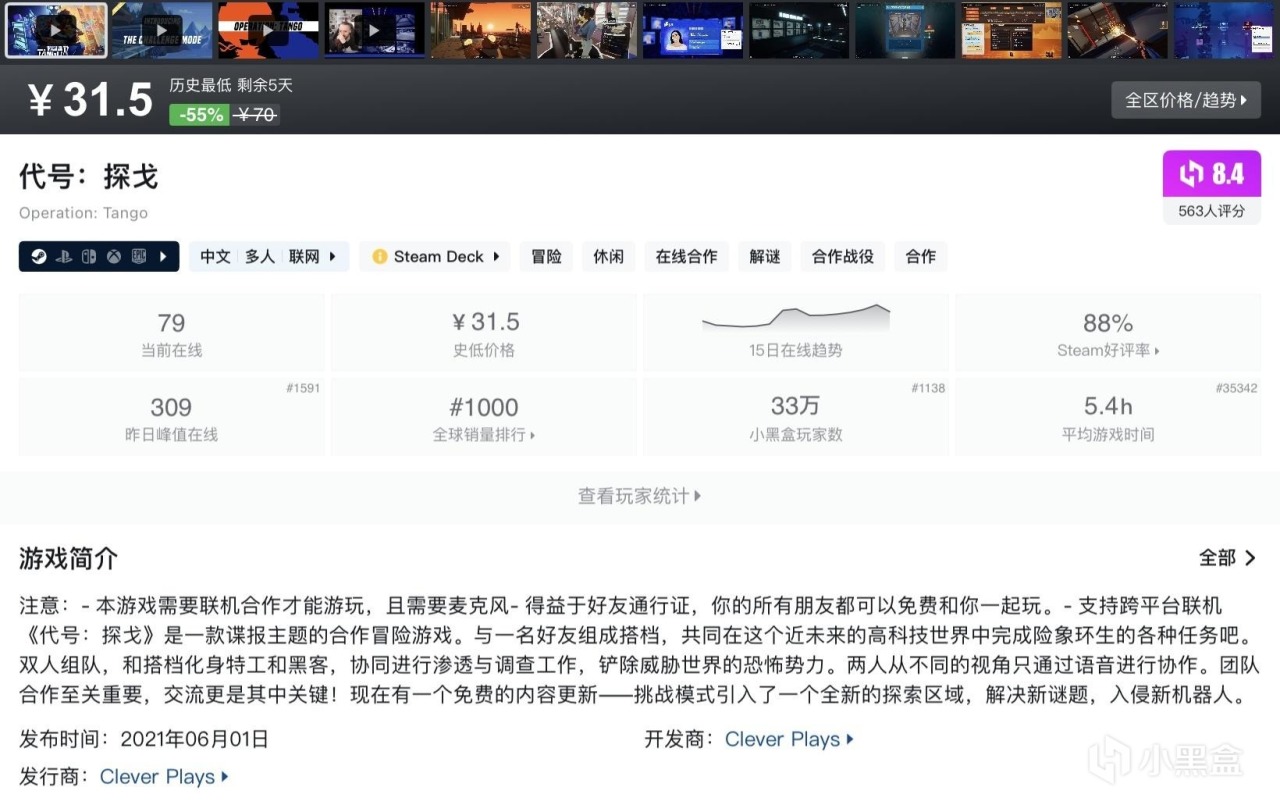Open the 全区价格/趋势 price trends
The image size is (1280, 805).
click(1186, 100)
